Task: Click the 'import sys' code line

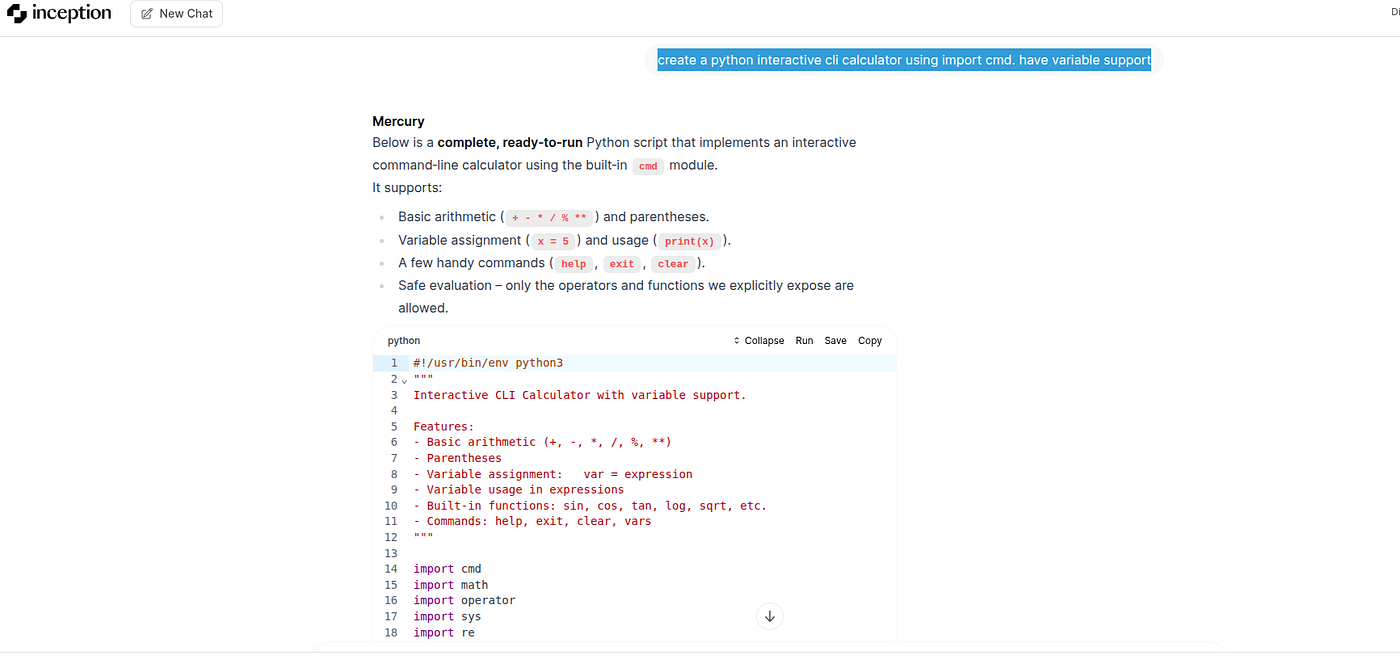Action: tap(447, 617)
